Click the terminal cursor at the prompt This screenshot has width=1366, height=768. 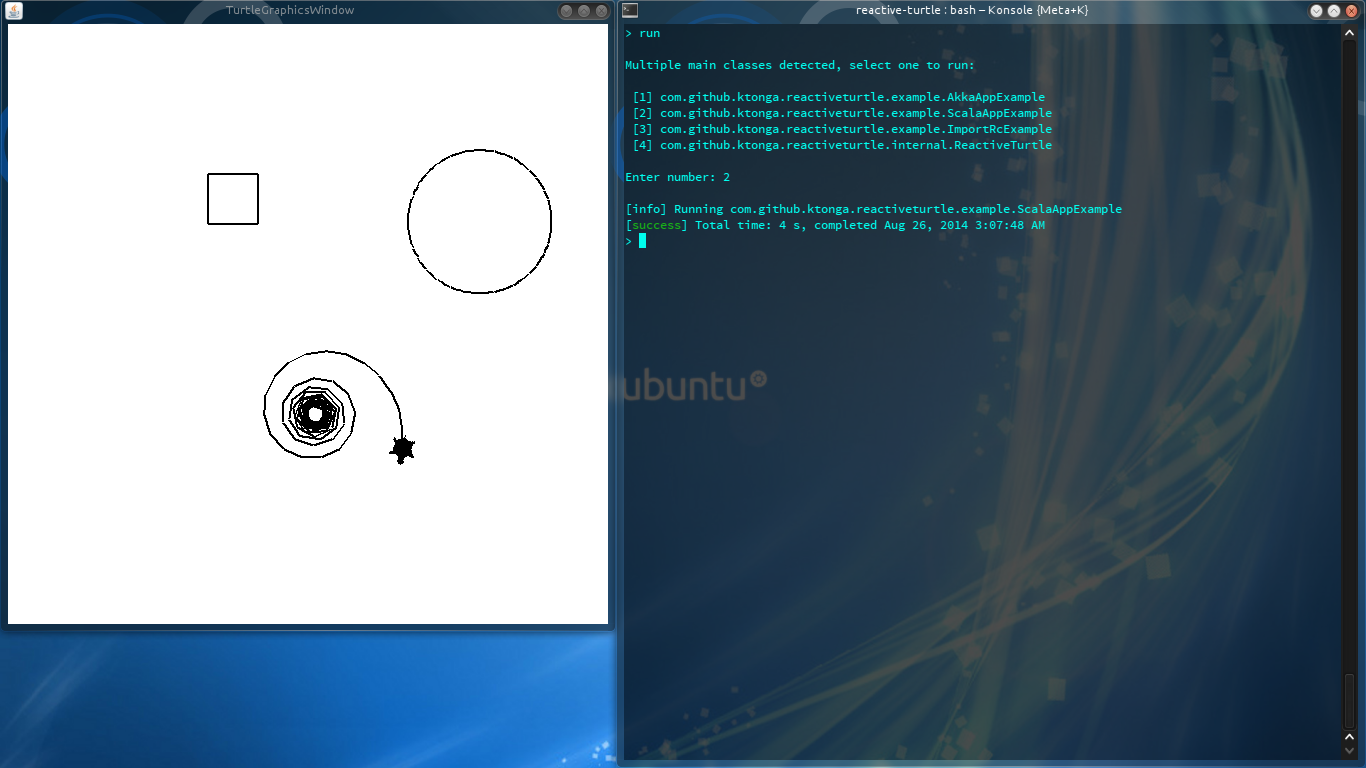tap(642, 241)
